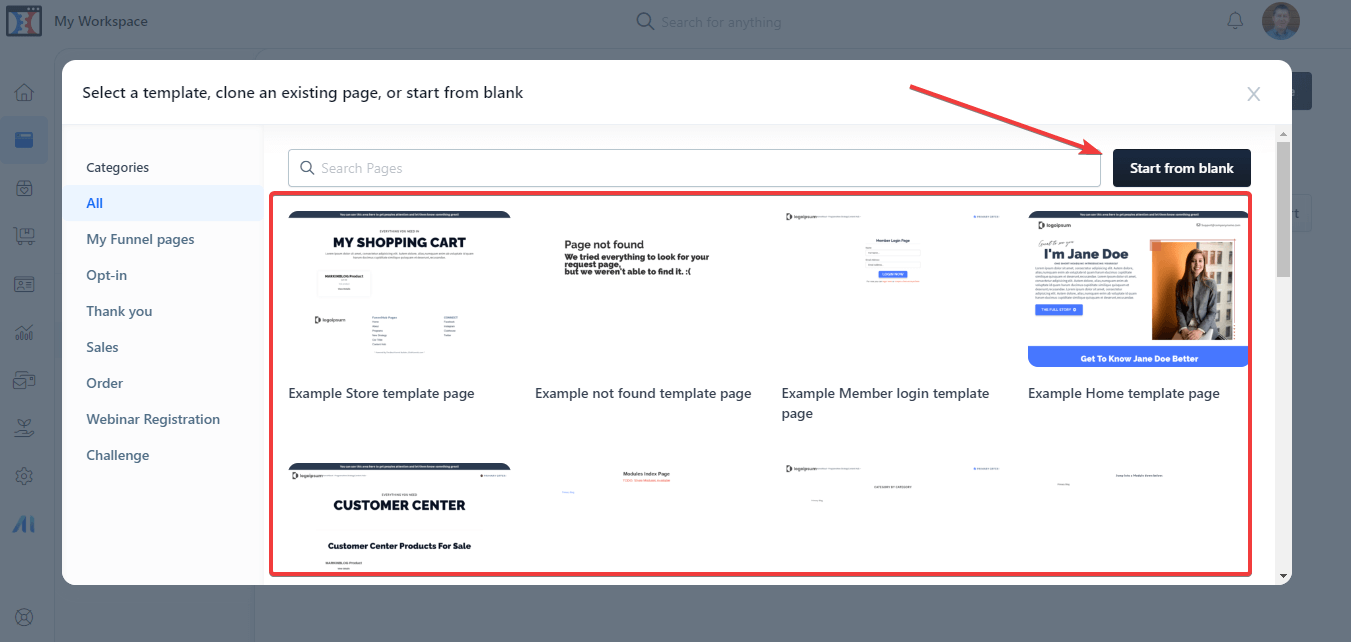Open the notification bell
The height and width of the screenshot is (642, 1351).
coord(1234,20)
